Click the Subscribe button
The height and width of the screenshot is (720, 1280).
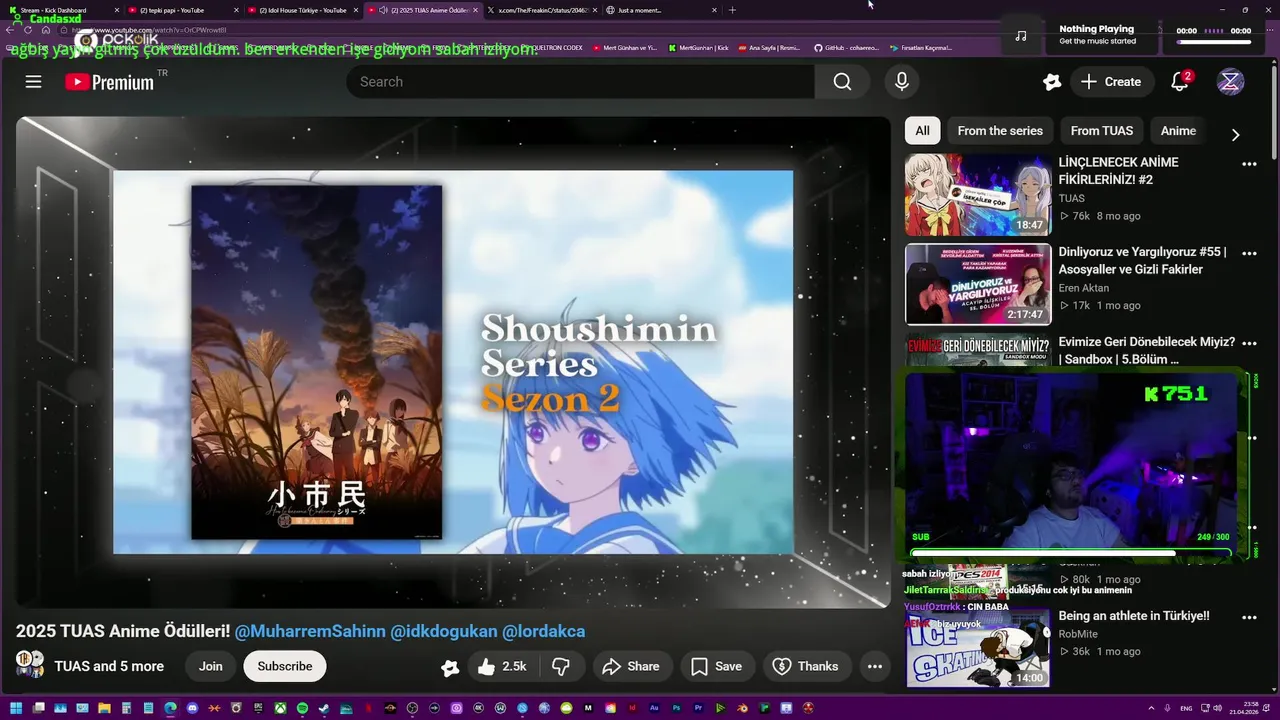click(285, 666)
